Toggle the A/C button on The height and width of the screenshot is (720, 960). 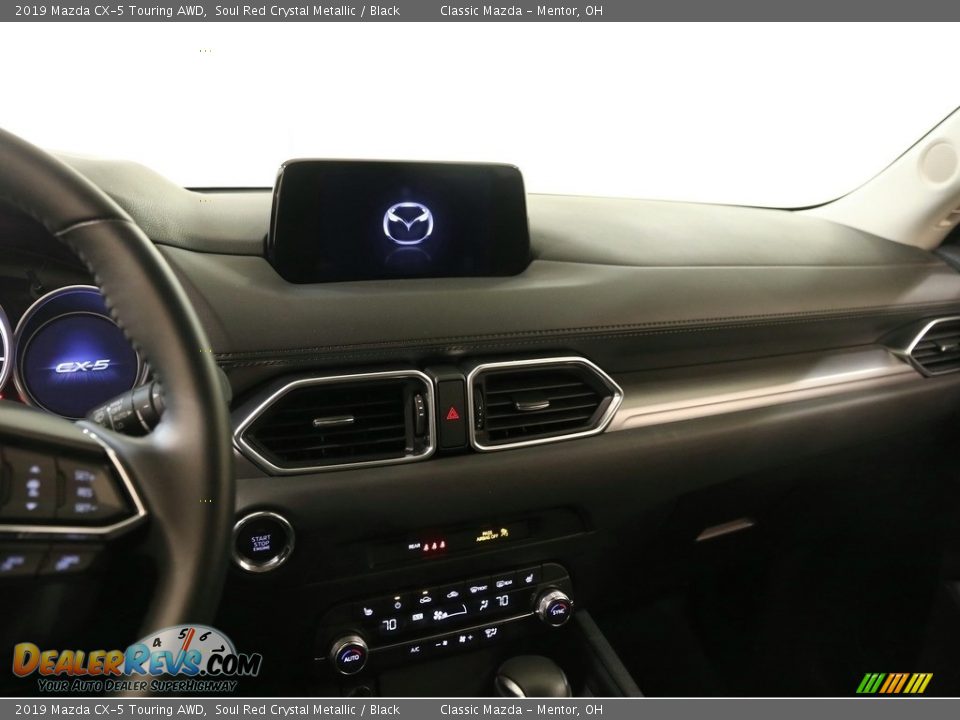click(x=415, y=648)
